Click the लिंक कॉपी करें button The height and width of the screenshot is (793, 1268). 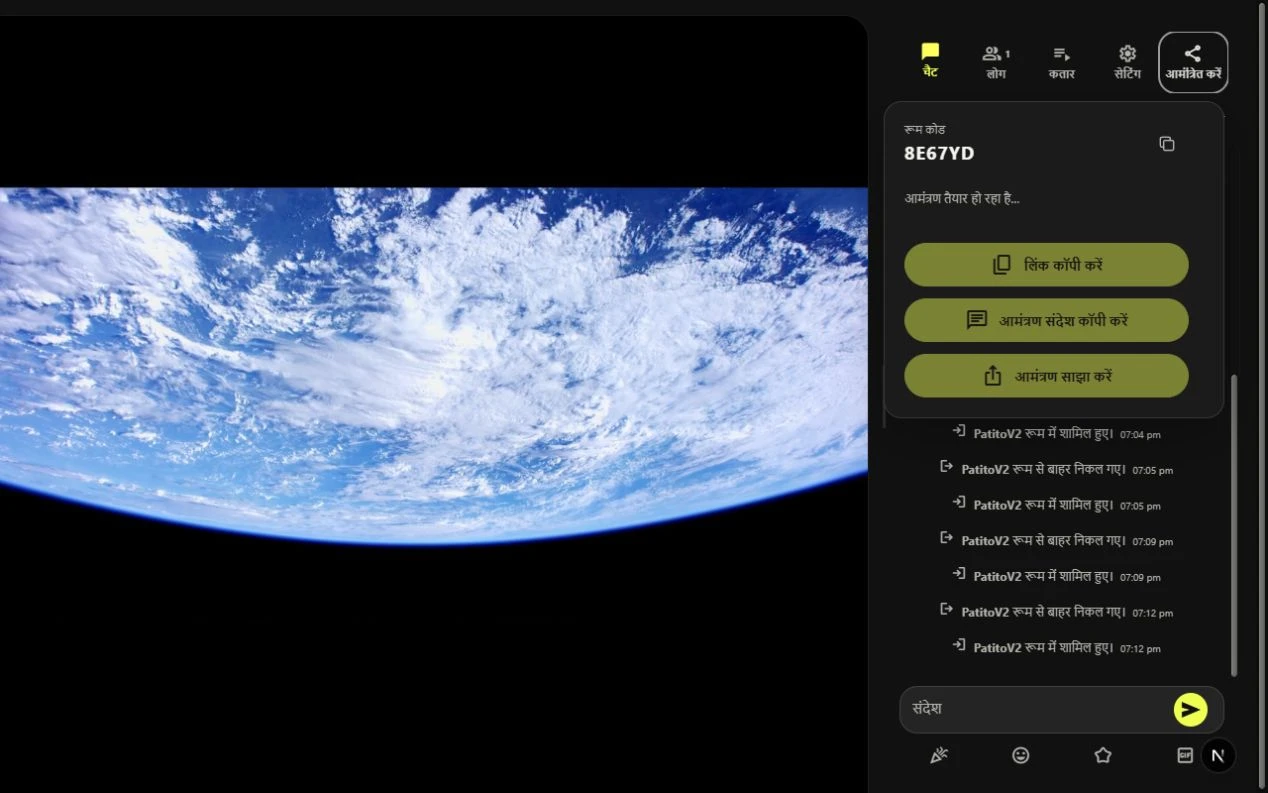[x=1046, y=265]
